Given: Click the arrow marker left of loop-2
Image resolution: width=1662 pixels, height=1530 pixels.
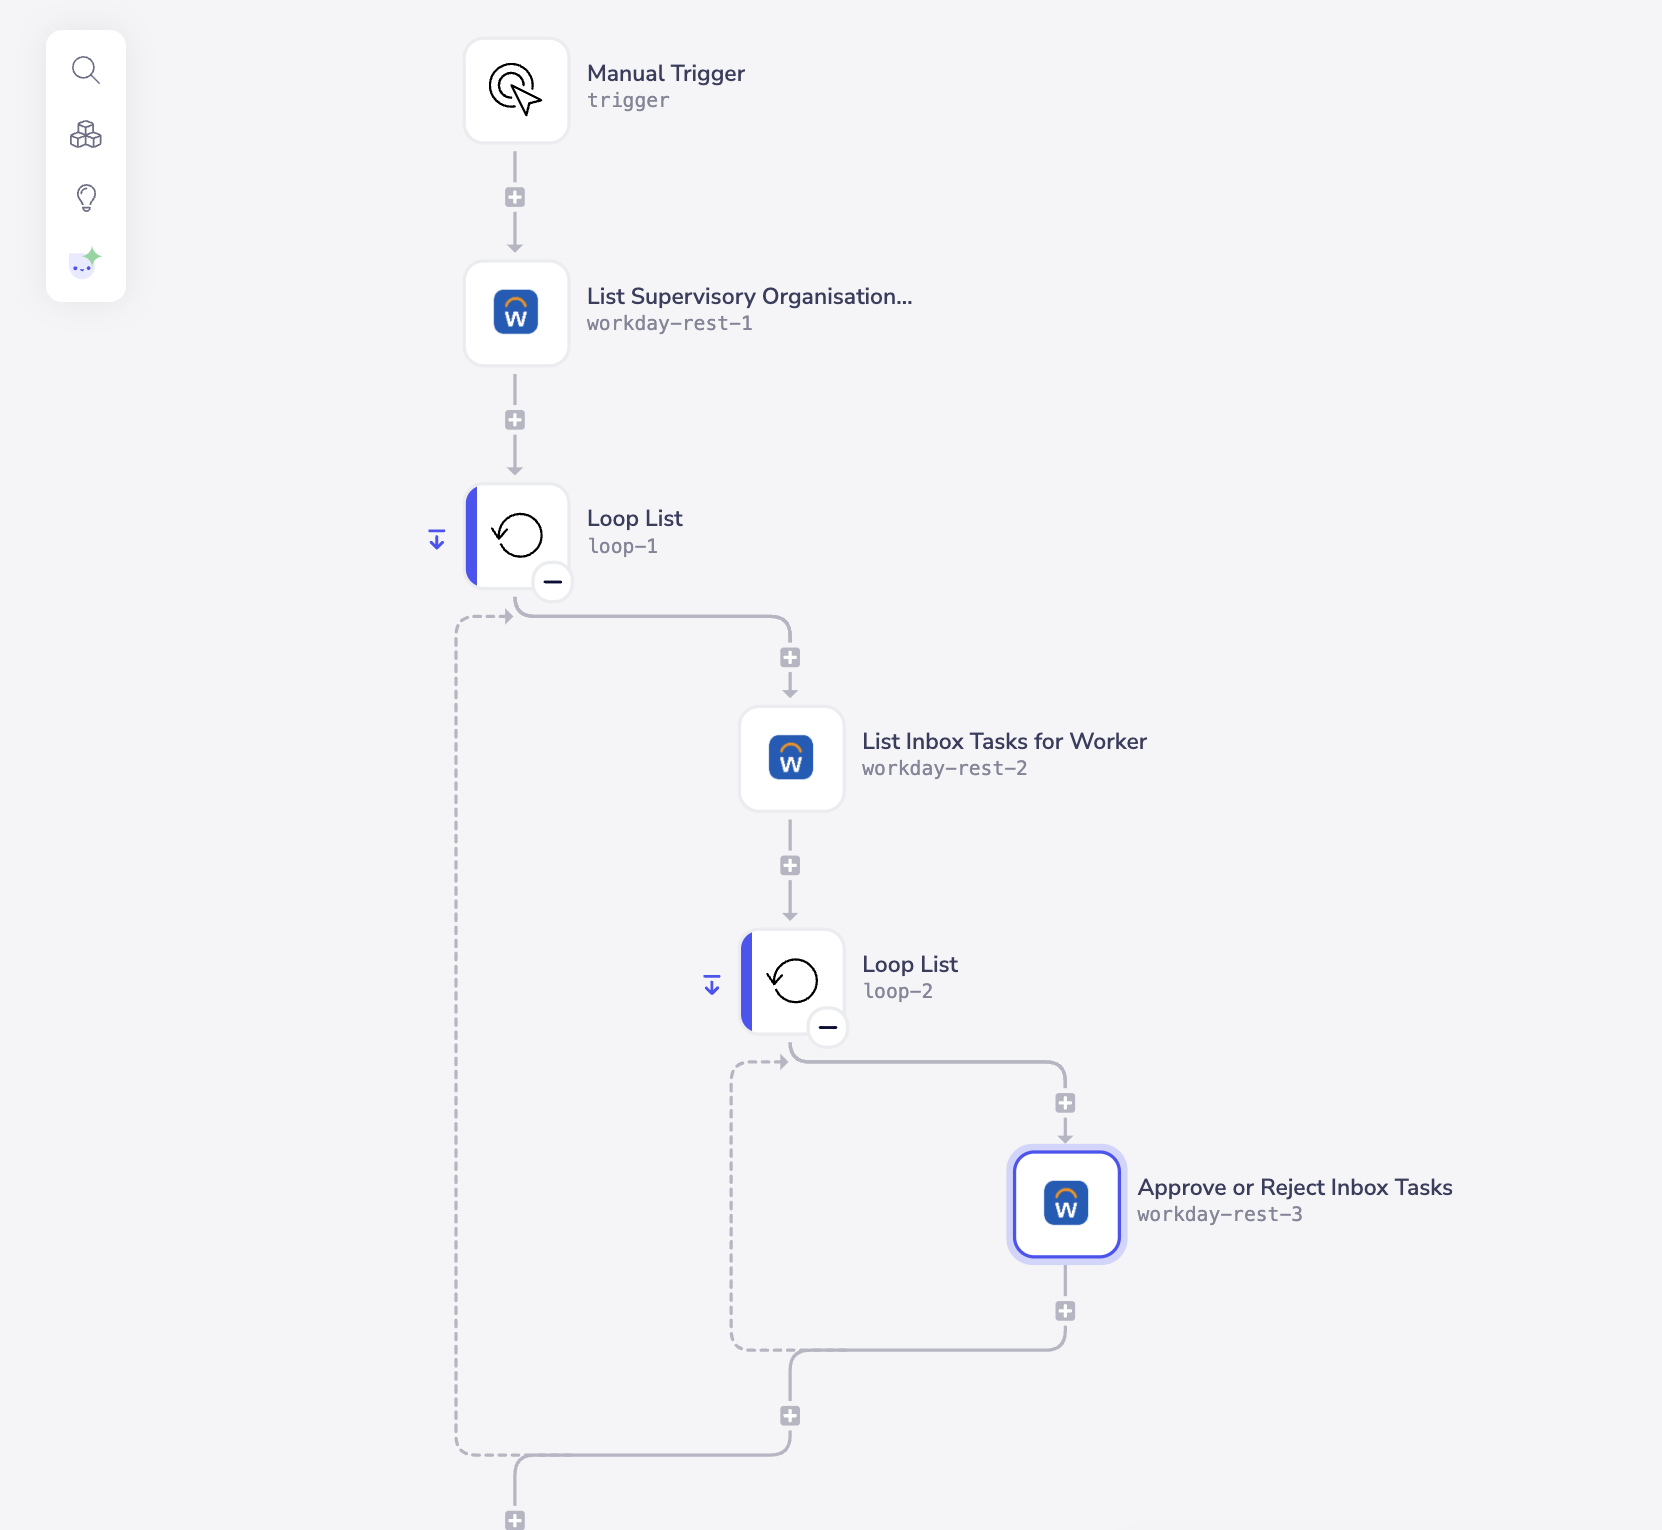Looking at the screenshot, I should (x=712, y=985).
